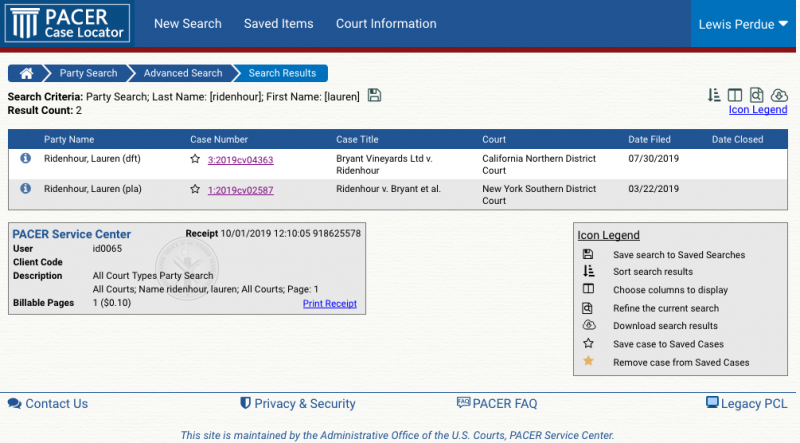
Task: Sort by Case Title column header
Action: 357,139
